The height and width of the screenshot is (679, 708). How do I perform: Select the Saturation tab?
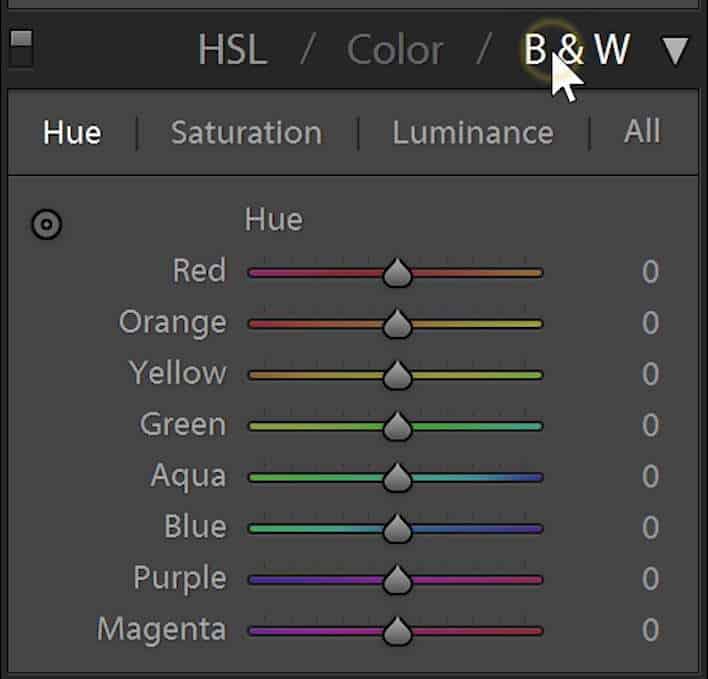click(246, 133)
